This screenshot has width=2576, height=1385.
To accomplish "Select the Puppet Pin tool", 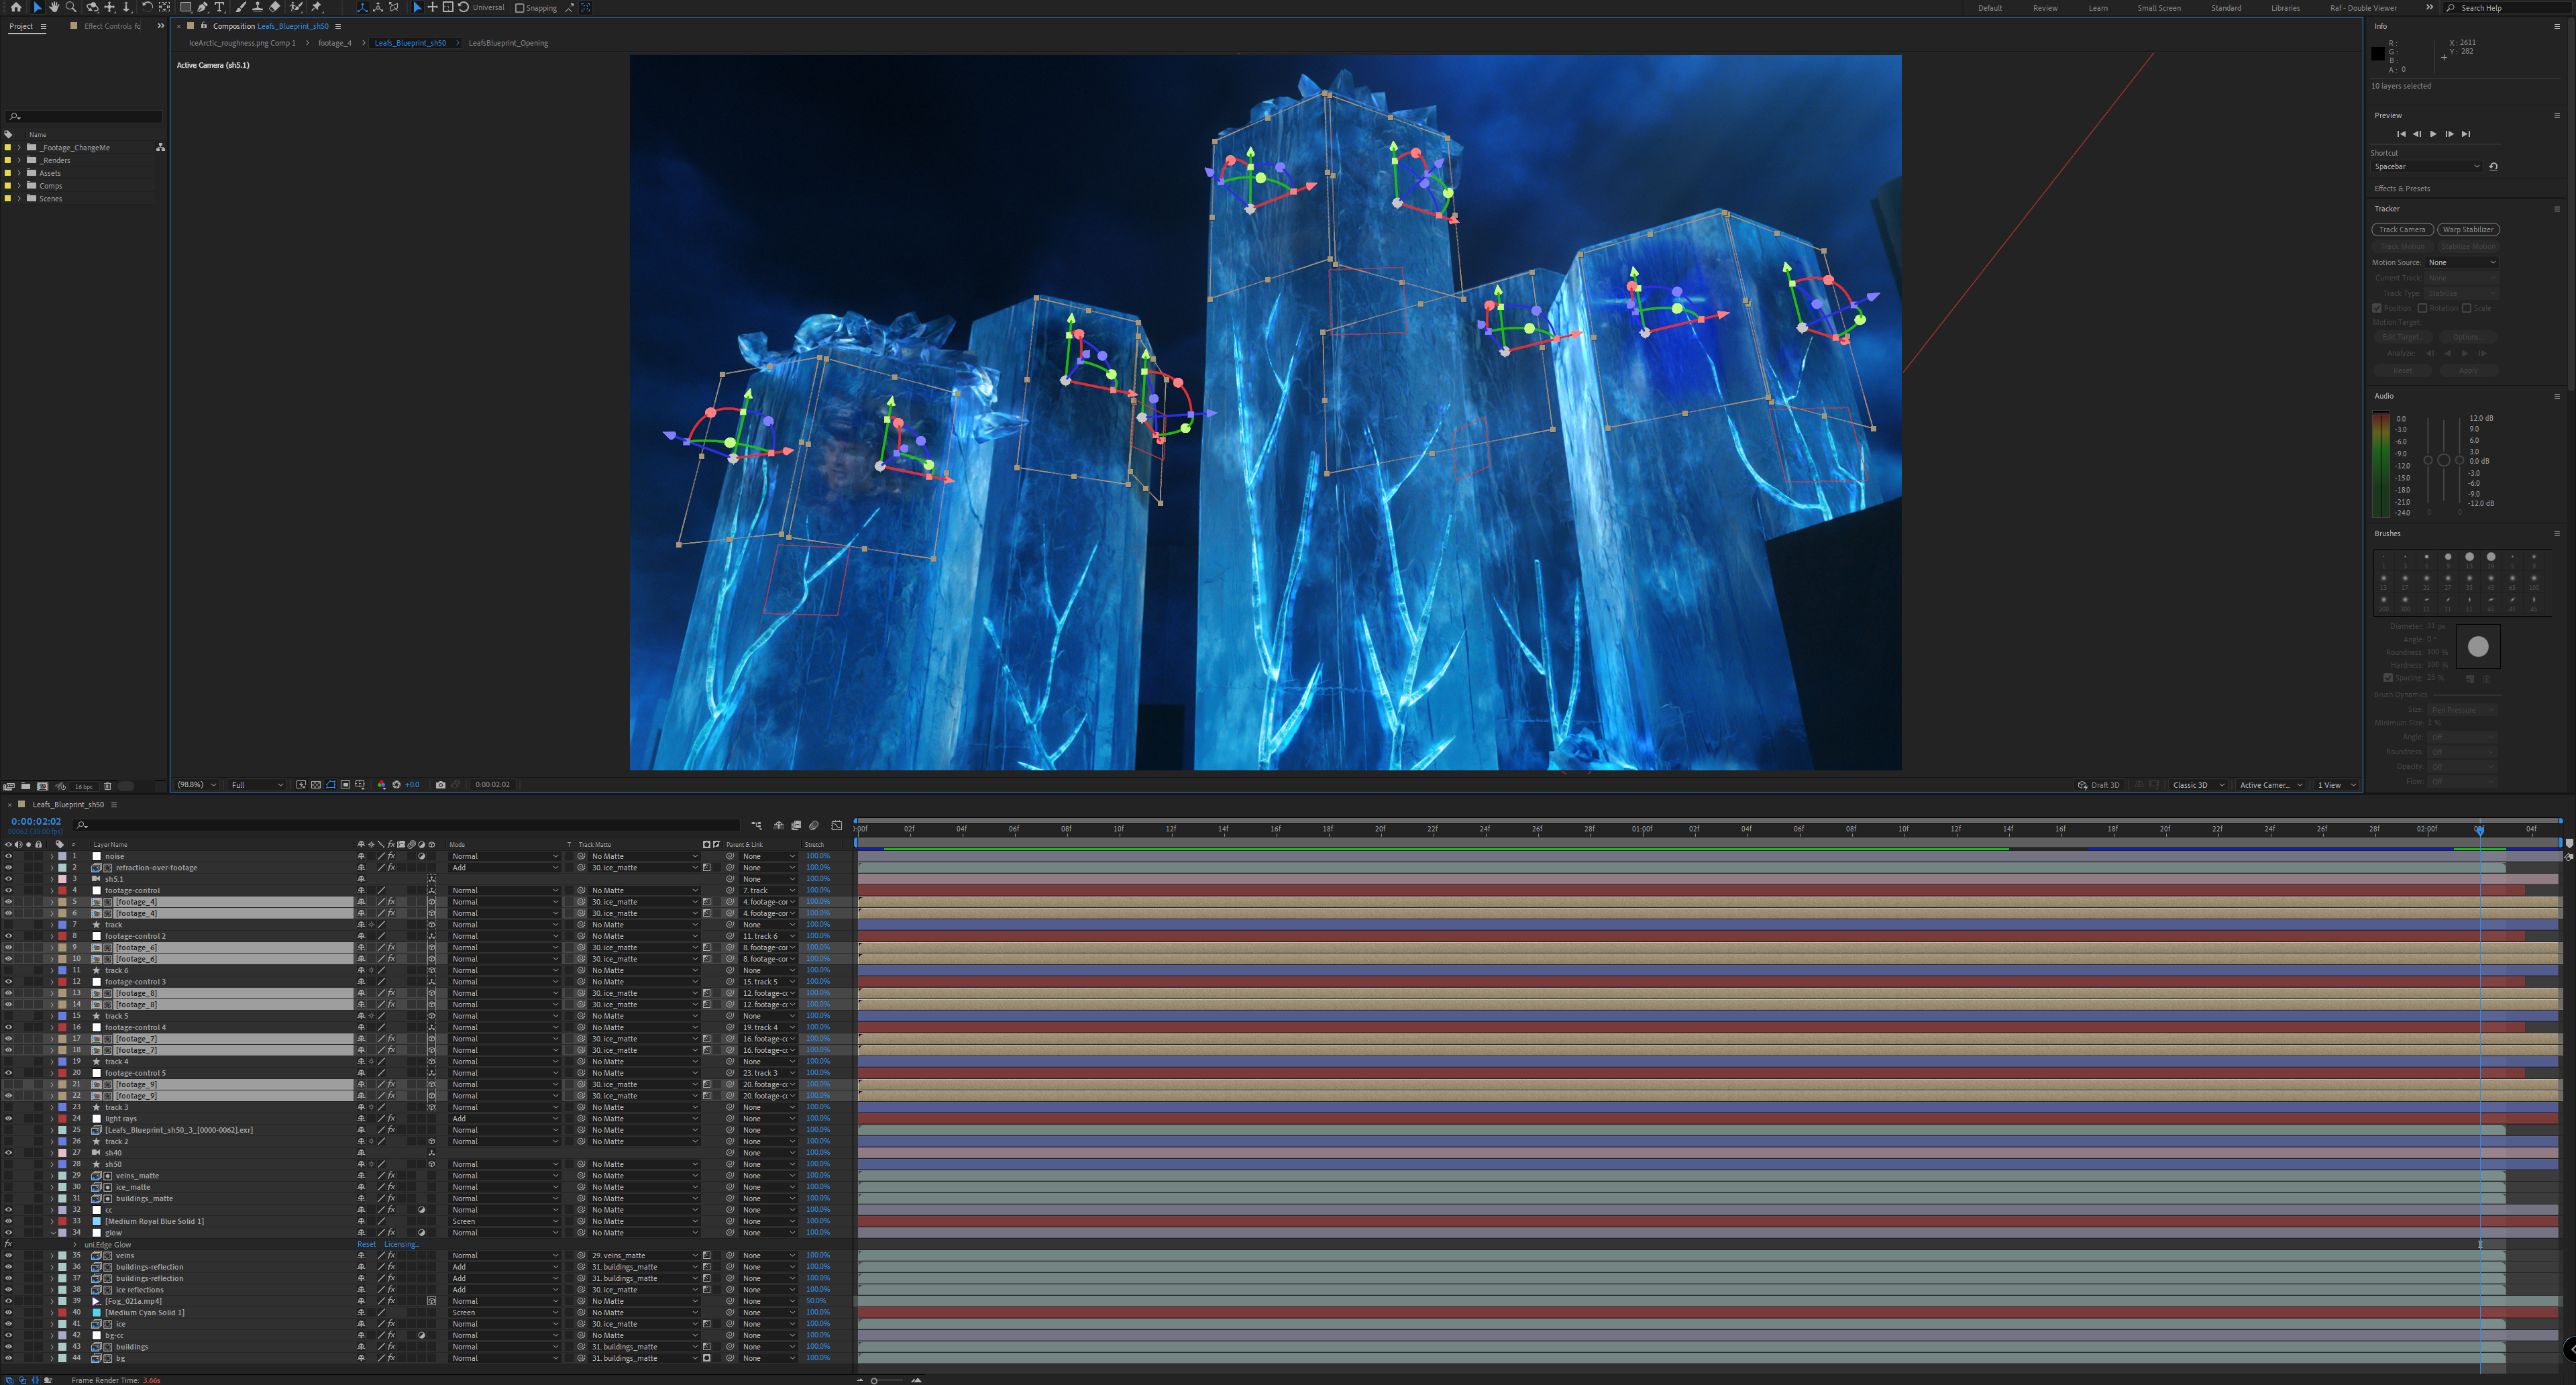I will point(317,7).
